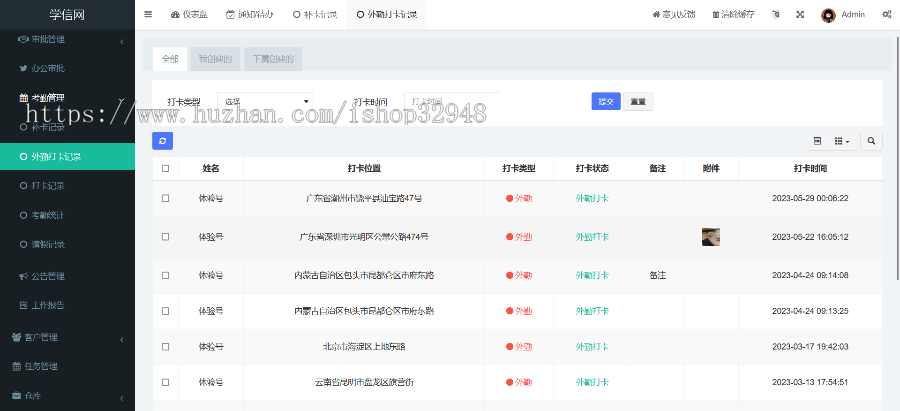Select the 下属创建的 filter tab
This screenshot has height=411, width=900.
[273, 59]
